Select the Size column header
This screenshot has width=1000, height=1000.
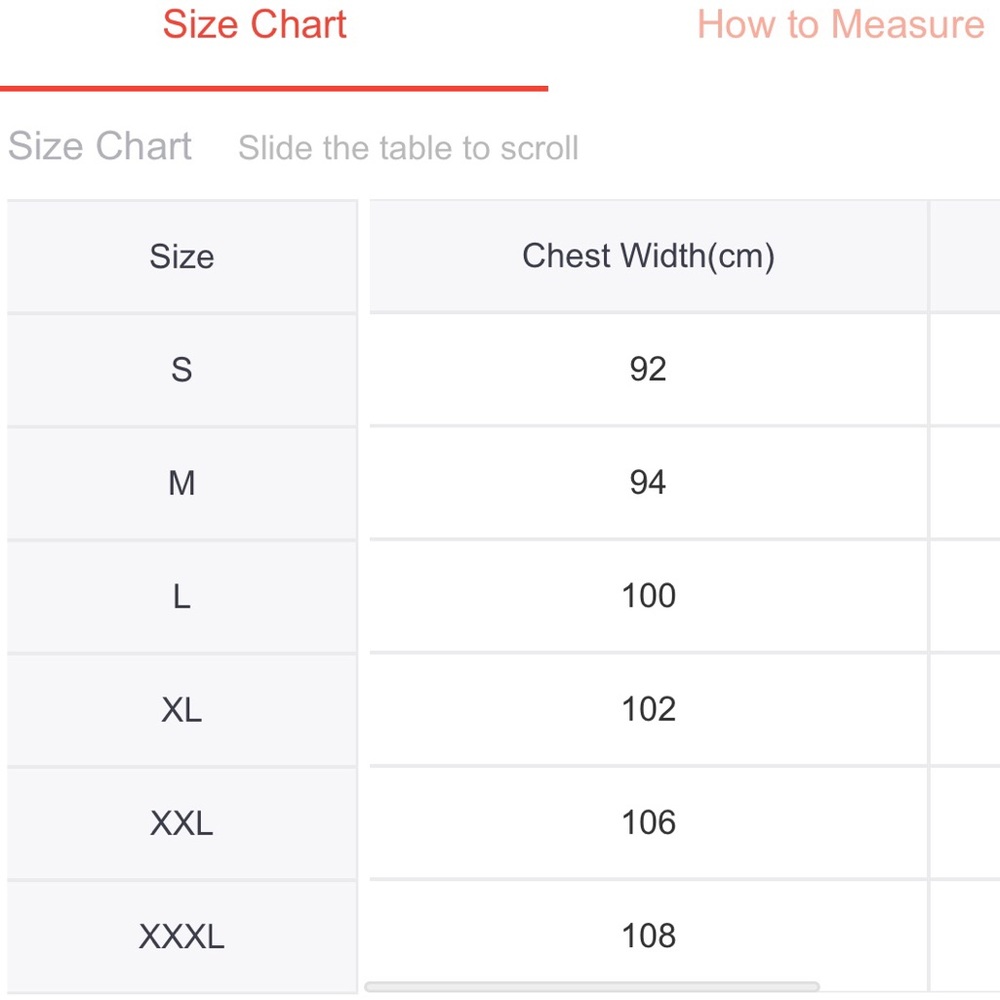pyautogui.click(x=182, y=256)
